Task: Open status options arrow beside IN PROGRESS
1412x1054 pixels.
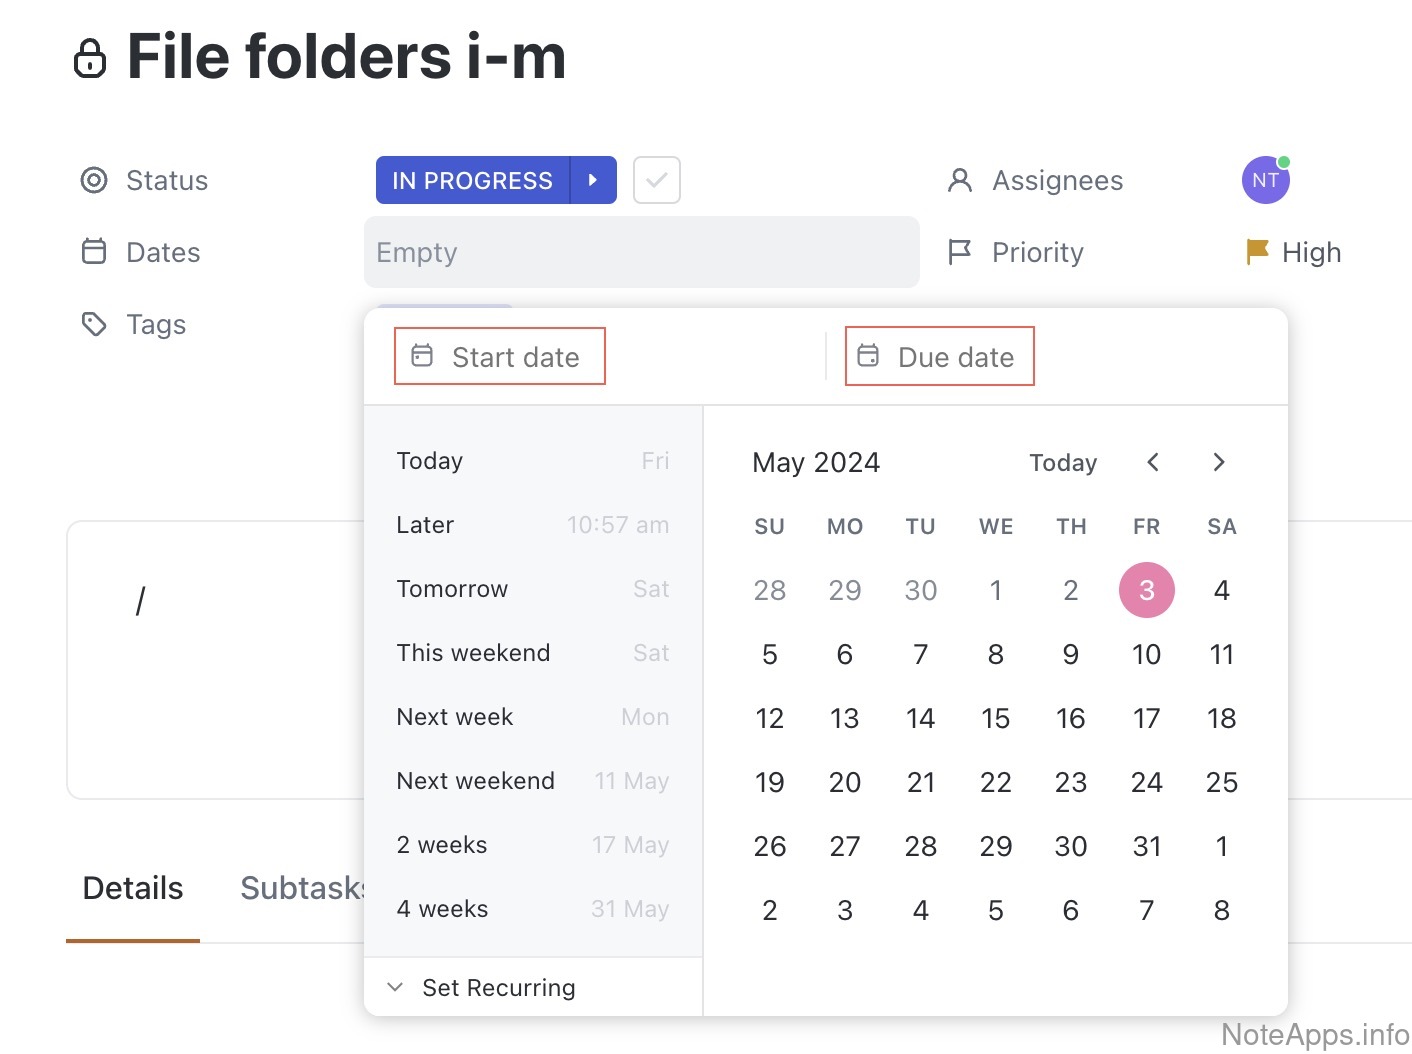Action: coord(593,180)
